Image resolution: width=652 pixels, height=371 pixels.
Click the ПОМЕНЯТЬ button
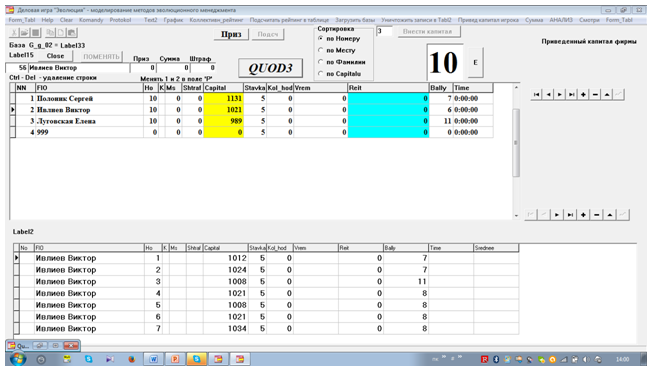101,56
